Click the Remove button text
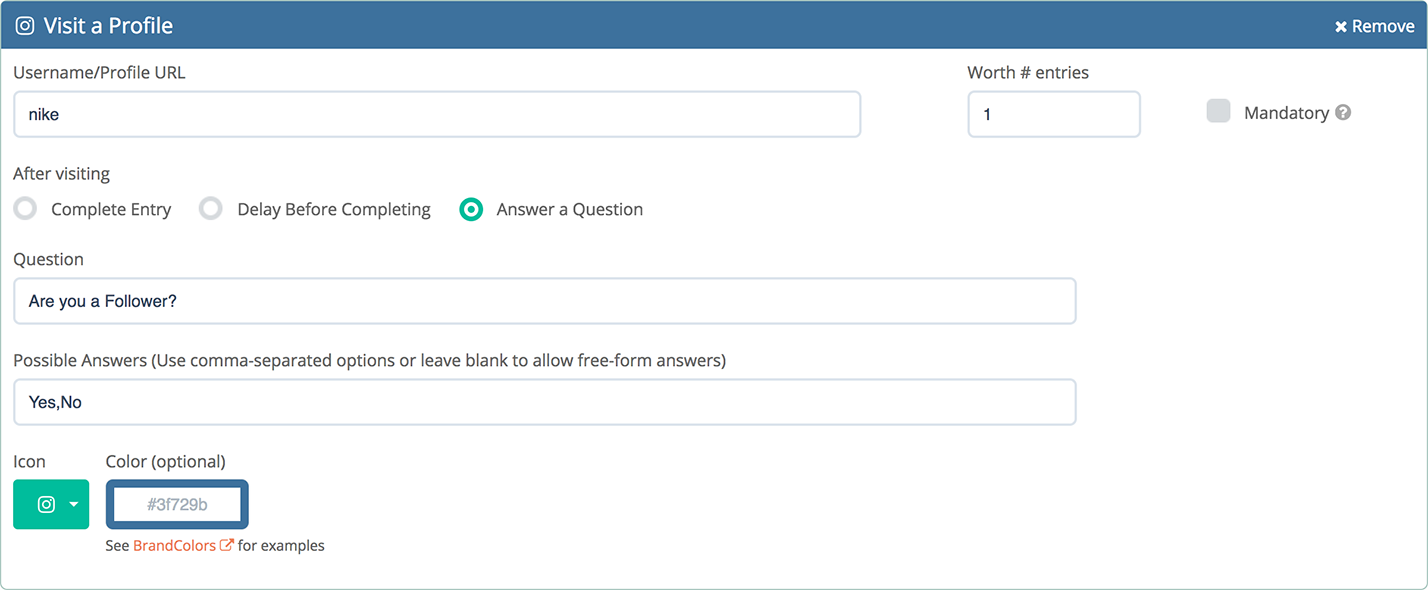Image resolution: width=1428 pixels, height=590 pixels. point(1383,27)
